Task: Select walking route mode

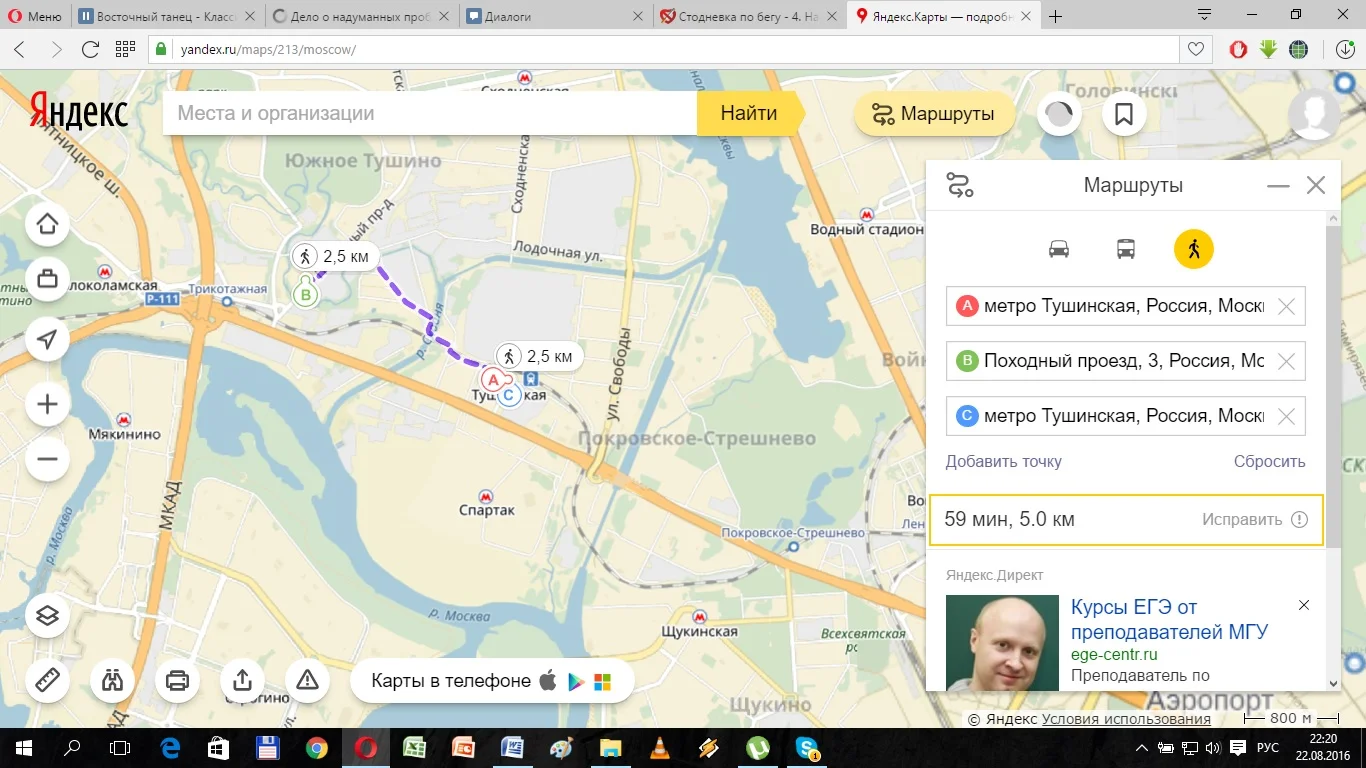Action: click(x=1193, y=249)
